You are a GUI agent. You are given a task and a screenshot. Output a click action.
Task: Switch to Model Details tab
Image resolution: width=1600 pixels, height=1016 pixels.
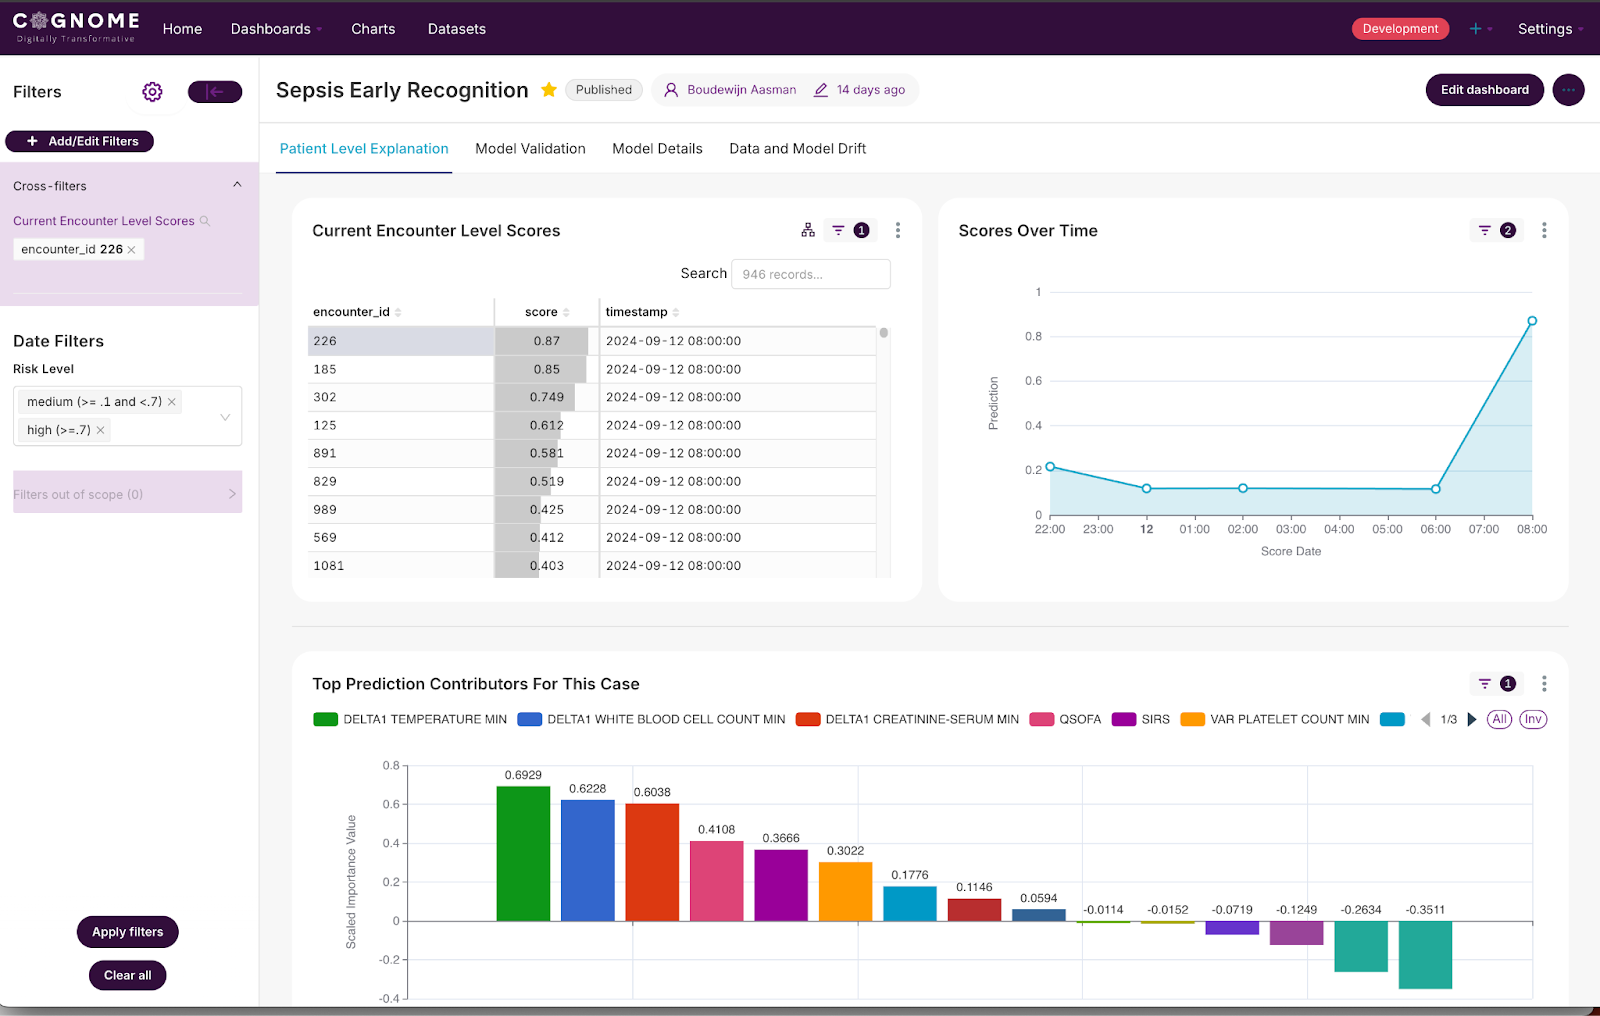click(x=657, y=148)
